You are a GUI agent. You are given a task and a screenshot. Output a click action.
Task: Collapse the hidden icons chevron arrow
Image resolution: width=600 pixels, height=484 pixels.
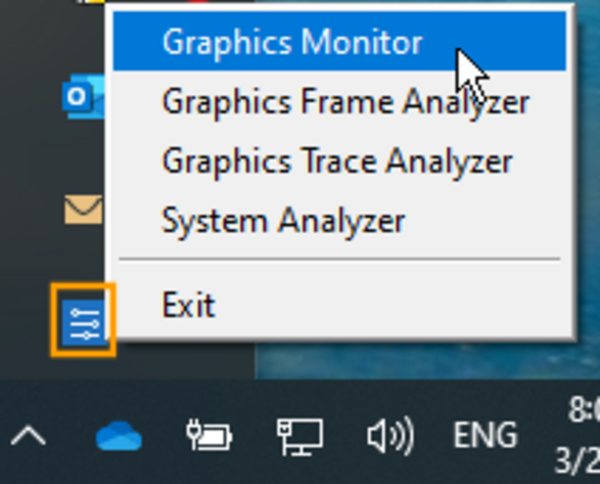coord(30,436)
